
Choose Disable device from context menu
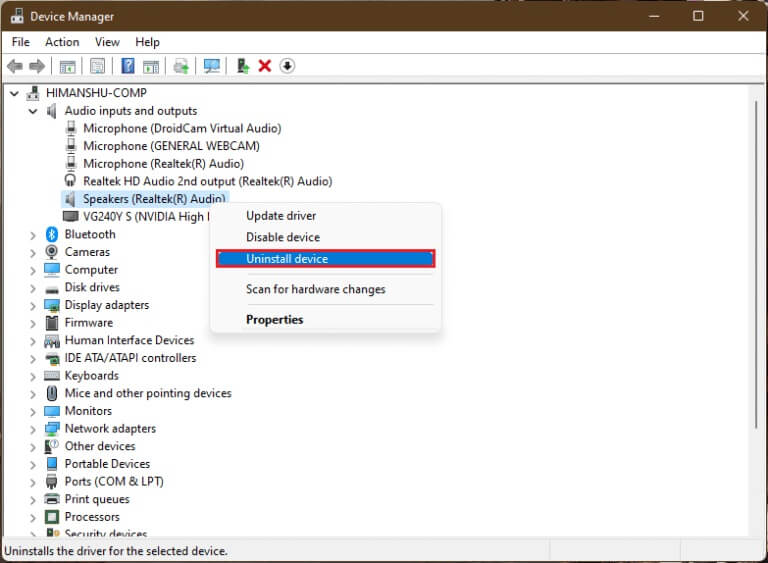[325, 237]
